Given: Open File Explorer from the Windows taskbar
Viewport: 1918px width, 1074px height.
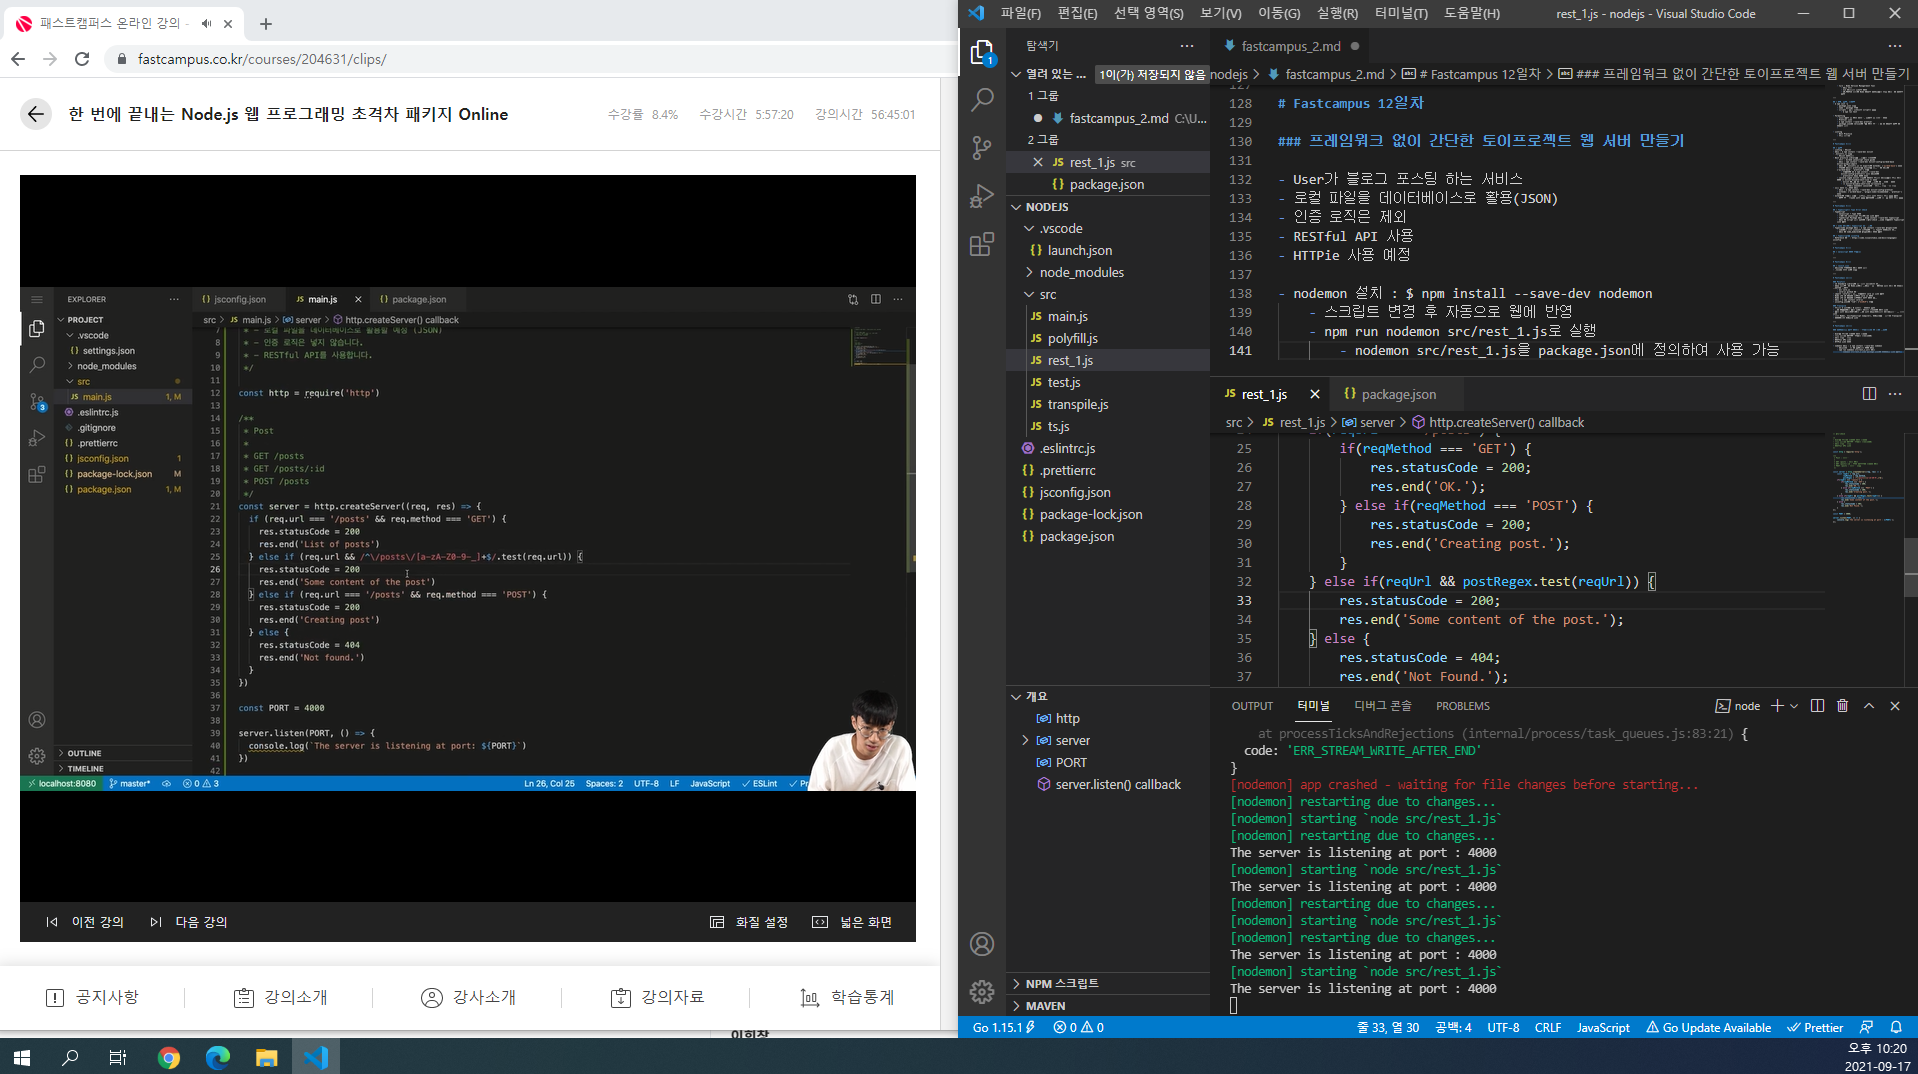Looking at the screenshot, I should pyautogui.click(x=266, y=1057).
